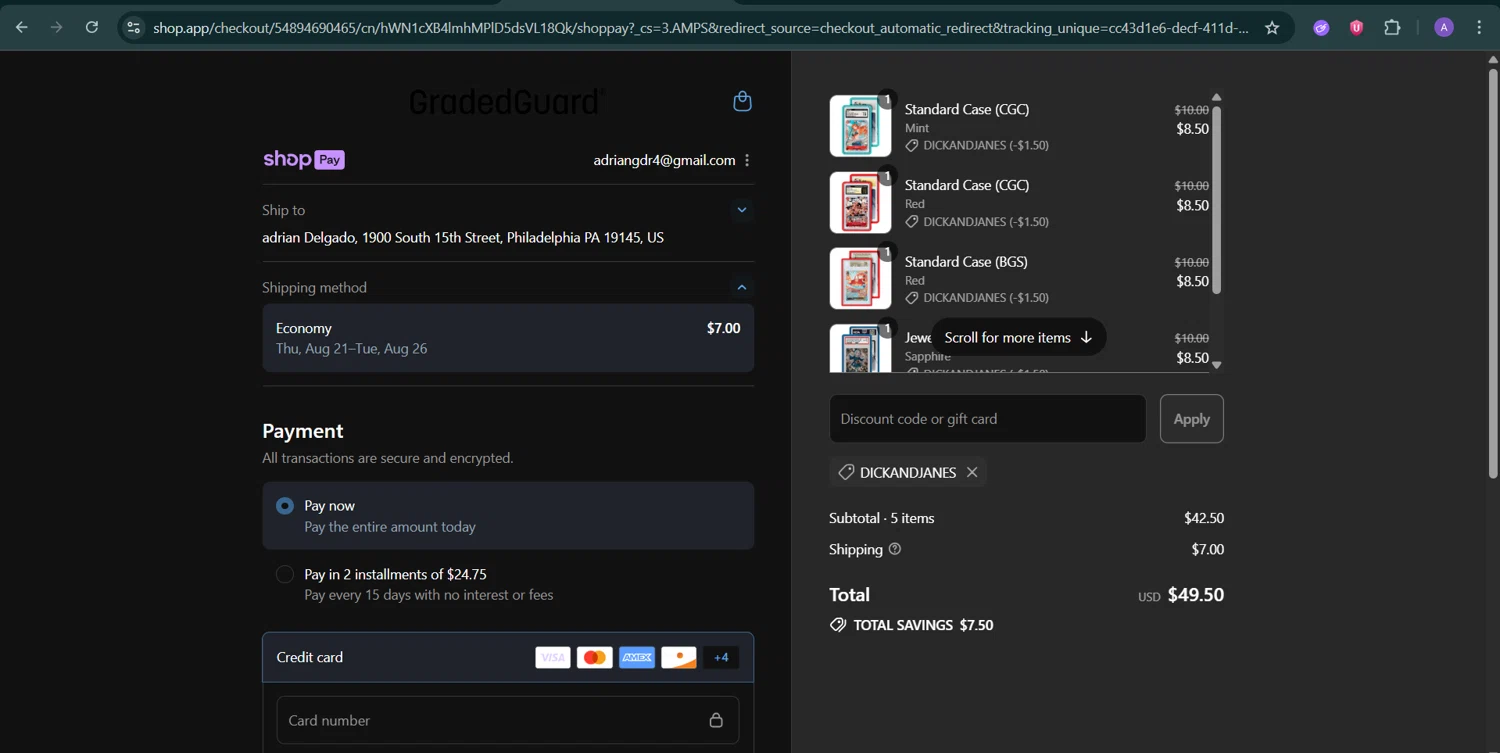The width and height of the screenshot is (1500, 753).
Task: Click the Payment section heading
Action: (303, 431)
